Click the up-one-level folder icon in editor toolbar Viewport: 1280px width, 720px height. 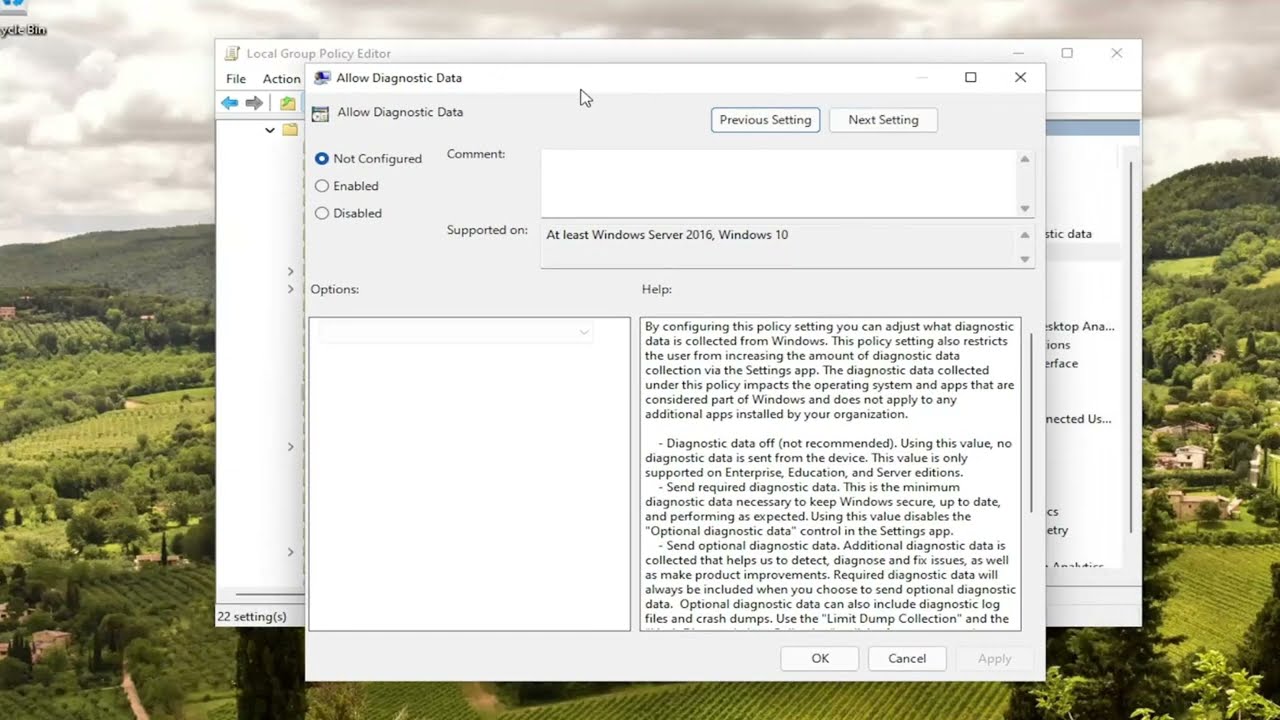click(288, 103)
